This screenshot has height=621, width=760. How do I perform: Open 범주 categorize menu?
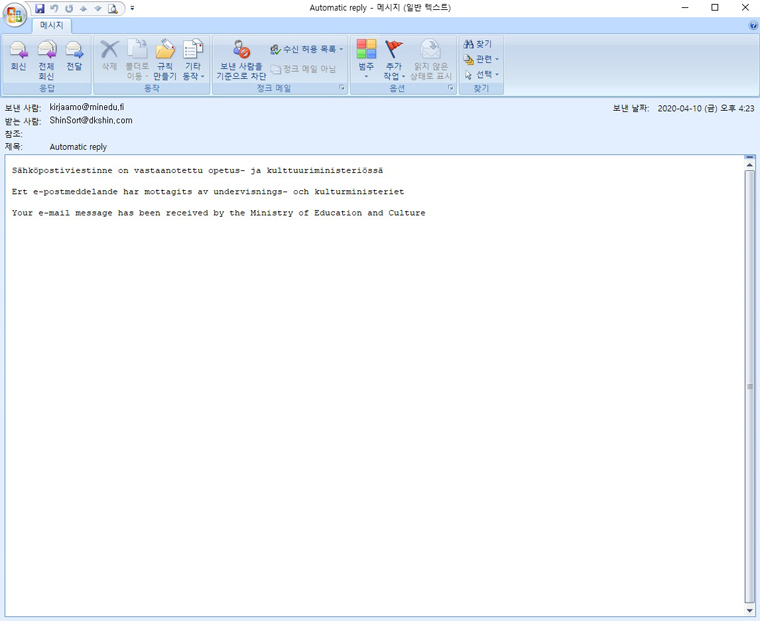tap(366, 59)
